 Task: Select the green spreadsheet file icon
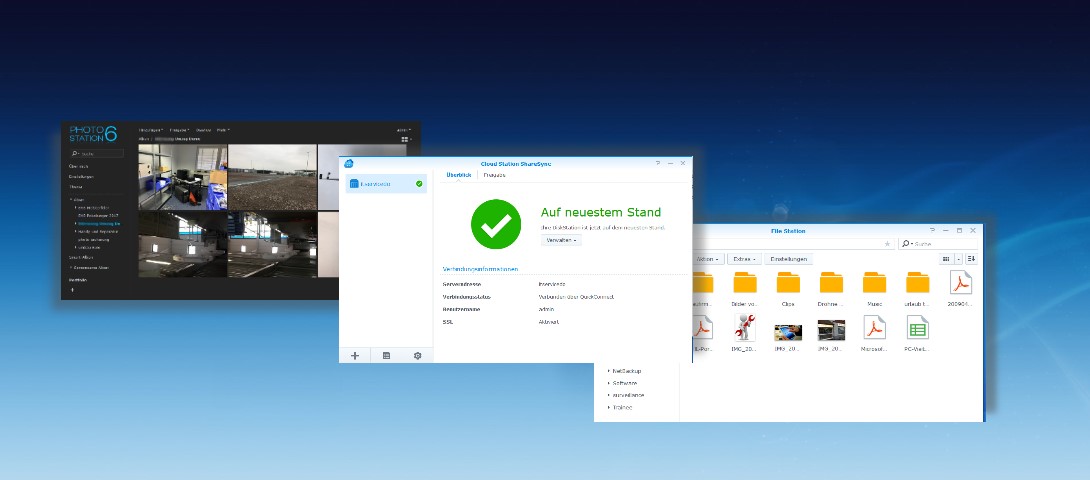tap(918, 327)
